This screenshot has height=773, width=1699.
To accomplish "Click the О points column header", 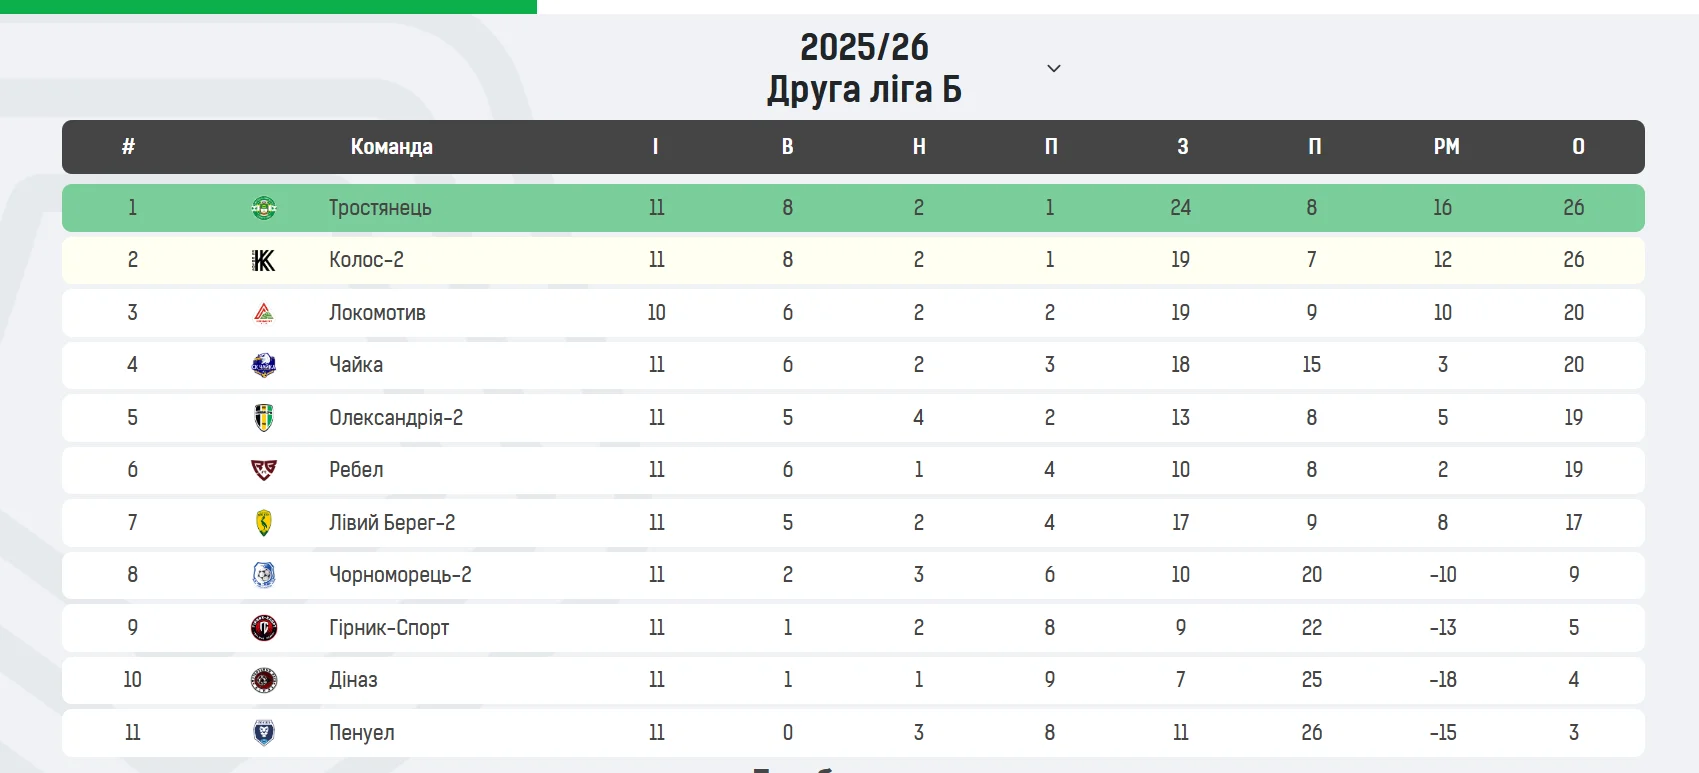I will click(1578, 147).
